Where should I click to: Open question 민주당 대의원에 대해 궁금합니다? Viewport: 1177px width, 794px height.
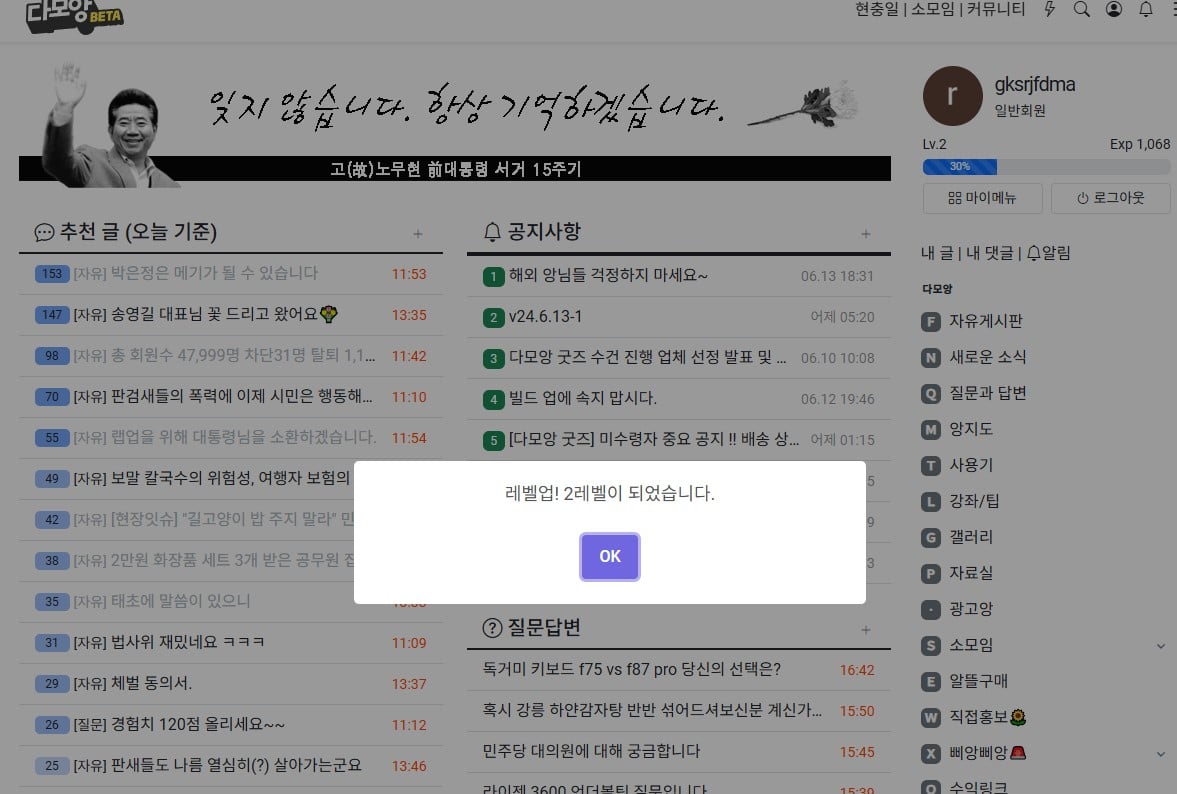pyautogui.click(x=592, y=751)
